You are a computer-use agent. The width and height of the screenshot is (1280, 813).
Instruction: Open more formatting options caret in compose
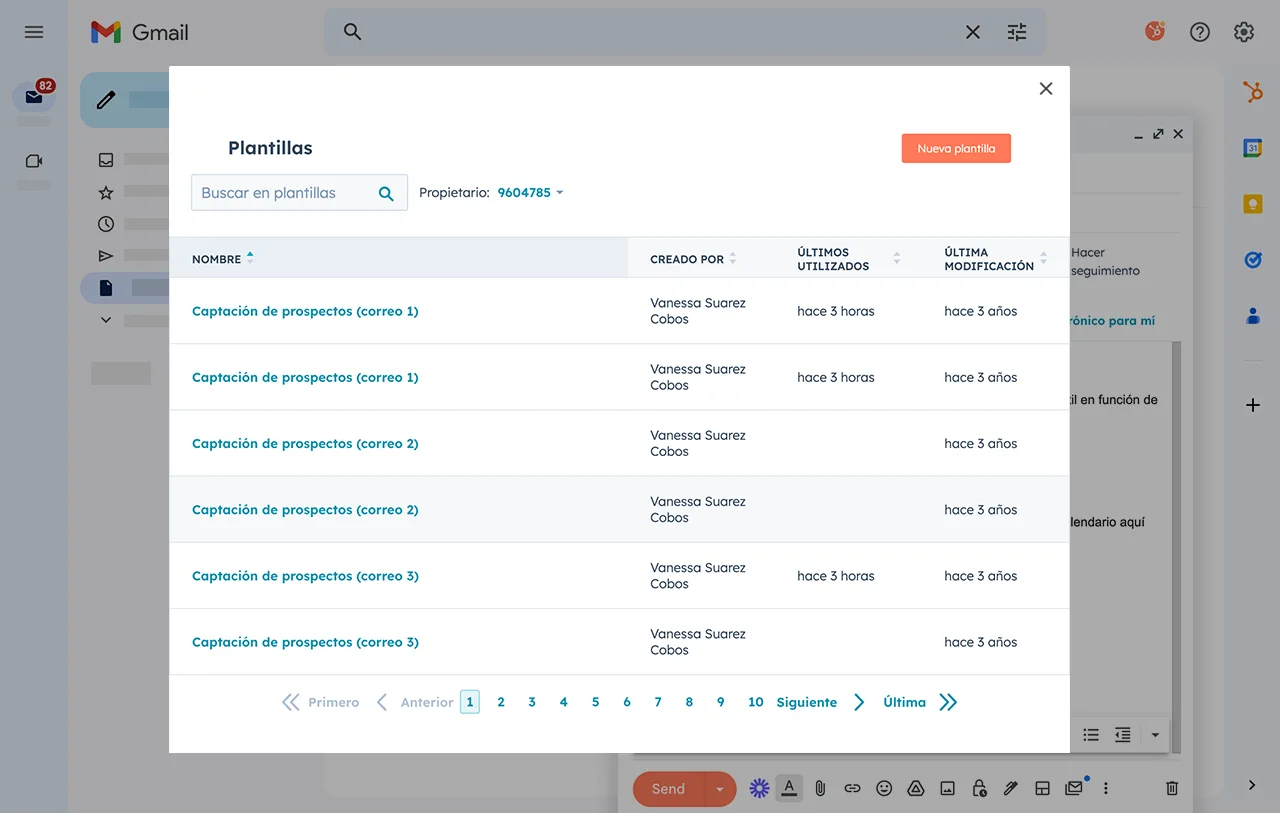click(x=1155, y=735)
